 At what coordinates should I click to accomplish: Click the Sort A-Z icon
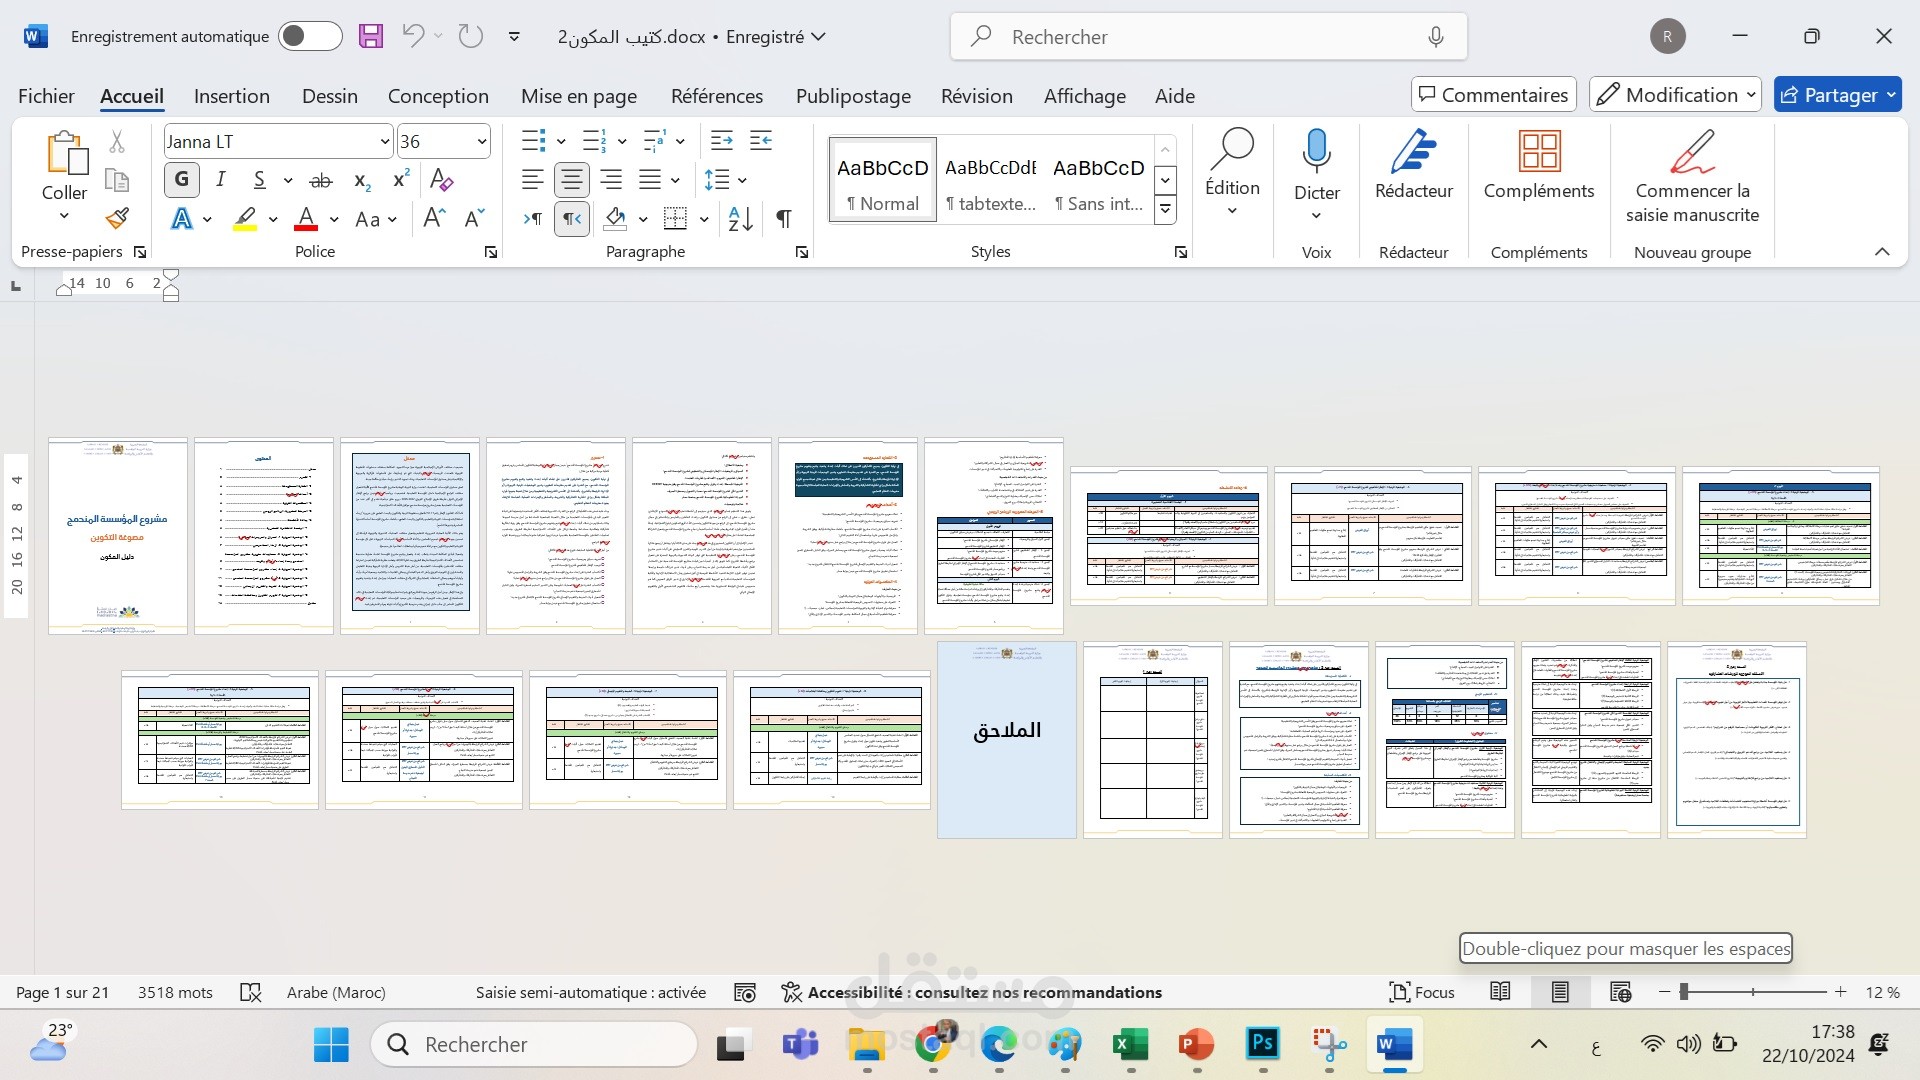(740, 219)
